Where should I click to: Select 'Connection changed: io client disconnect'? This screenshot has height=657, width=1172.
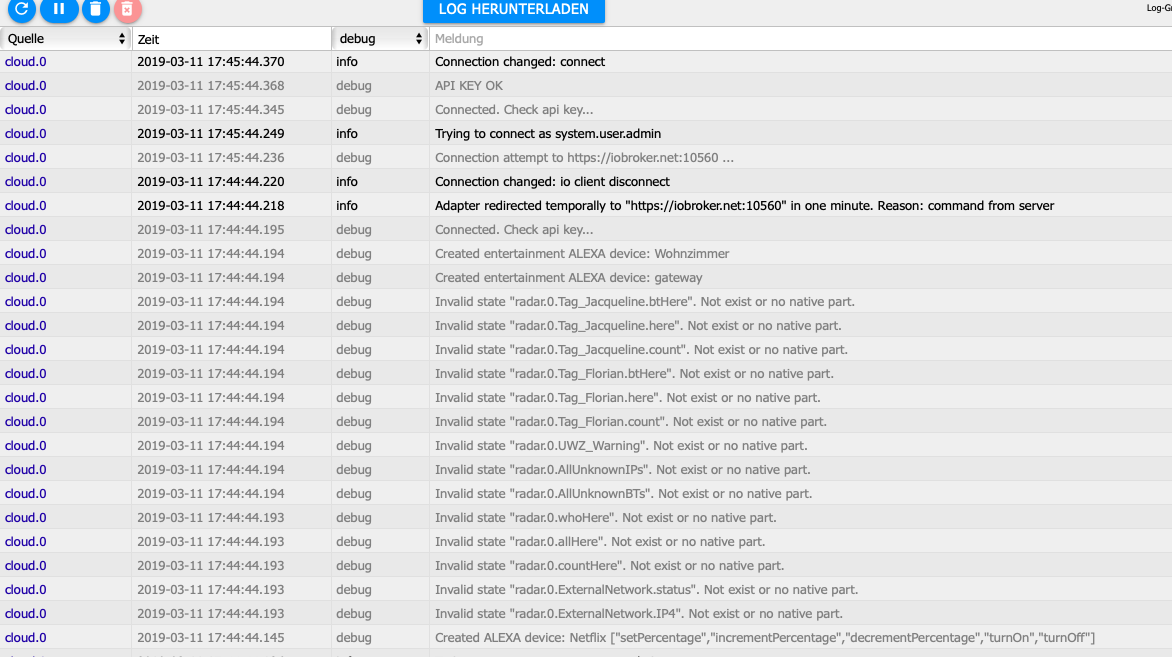[x=552, y=182]
